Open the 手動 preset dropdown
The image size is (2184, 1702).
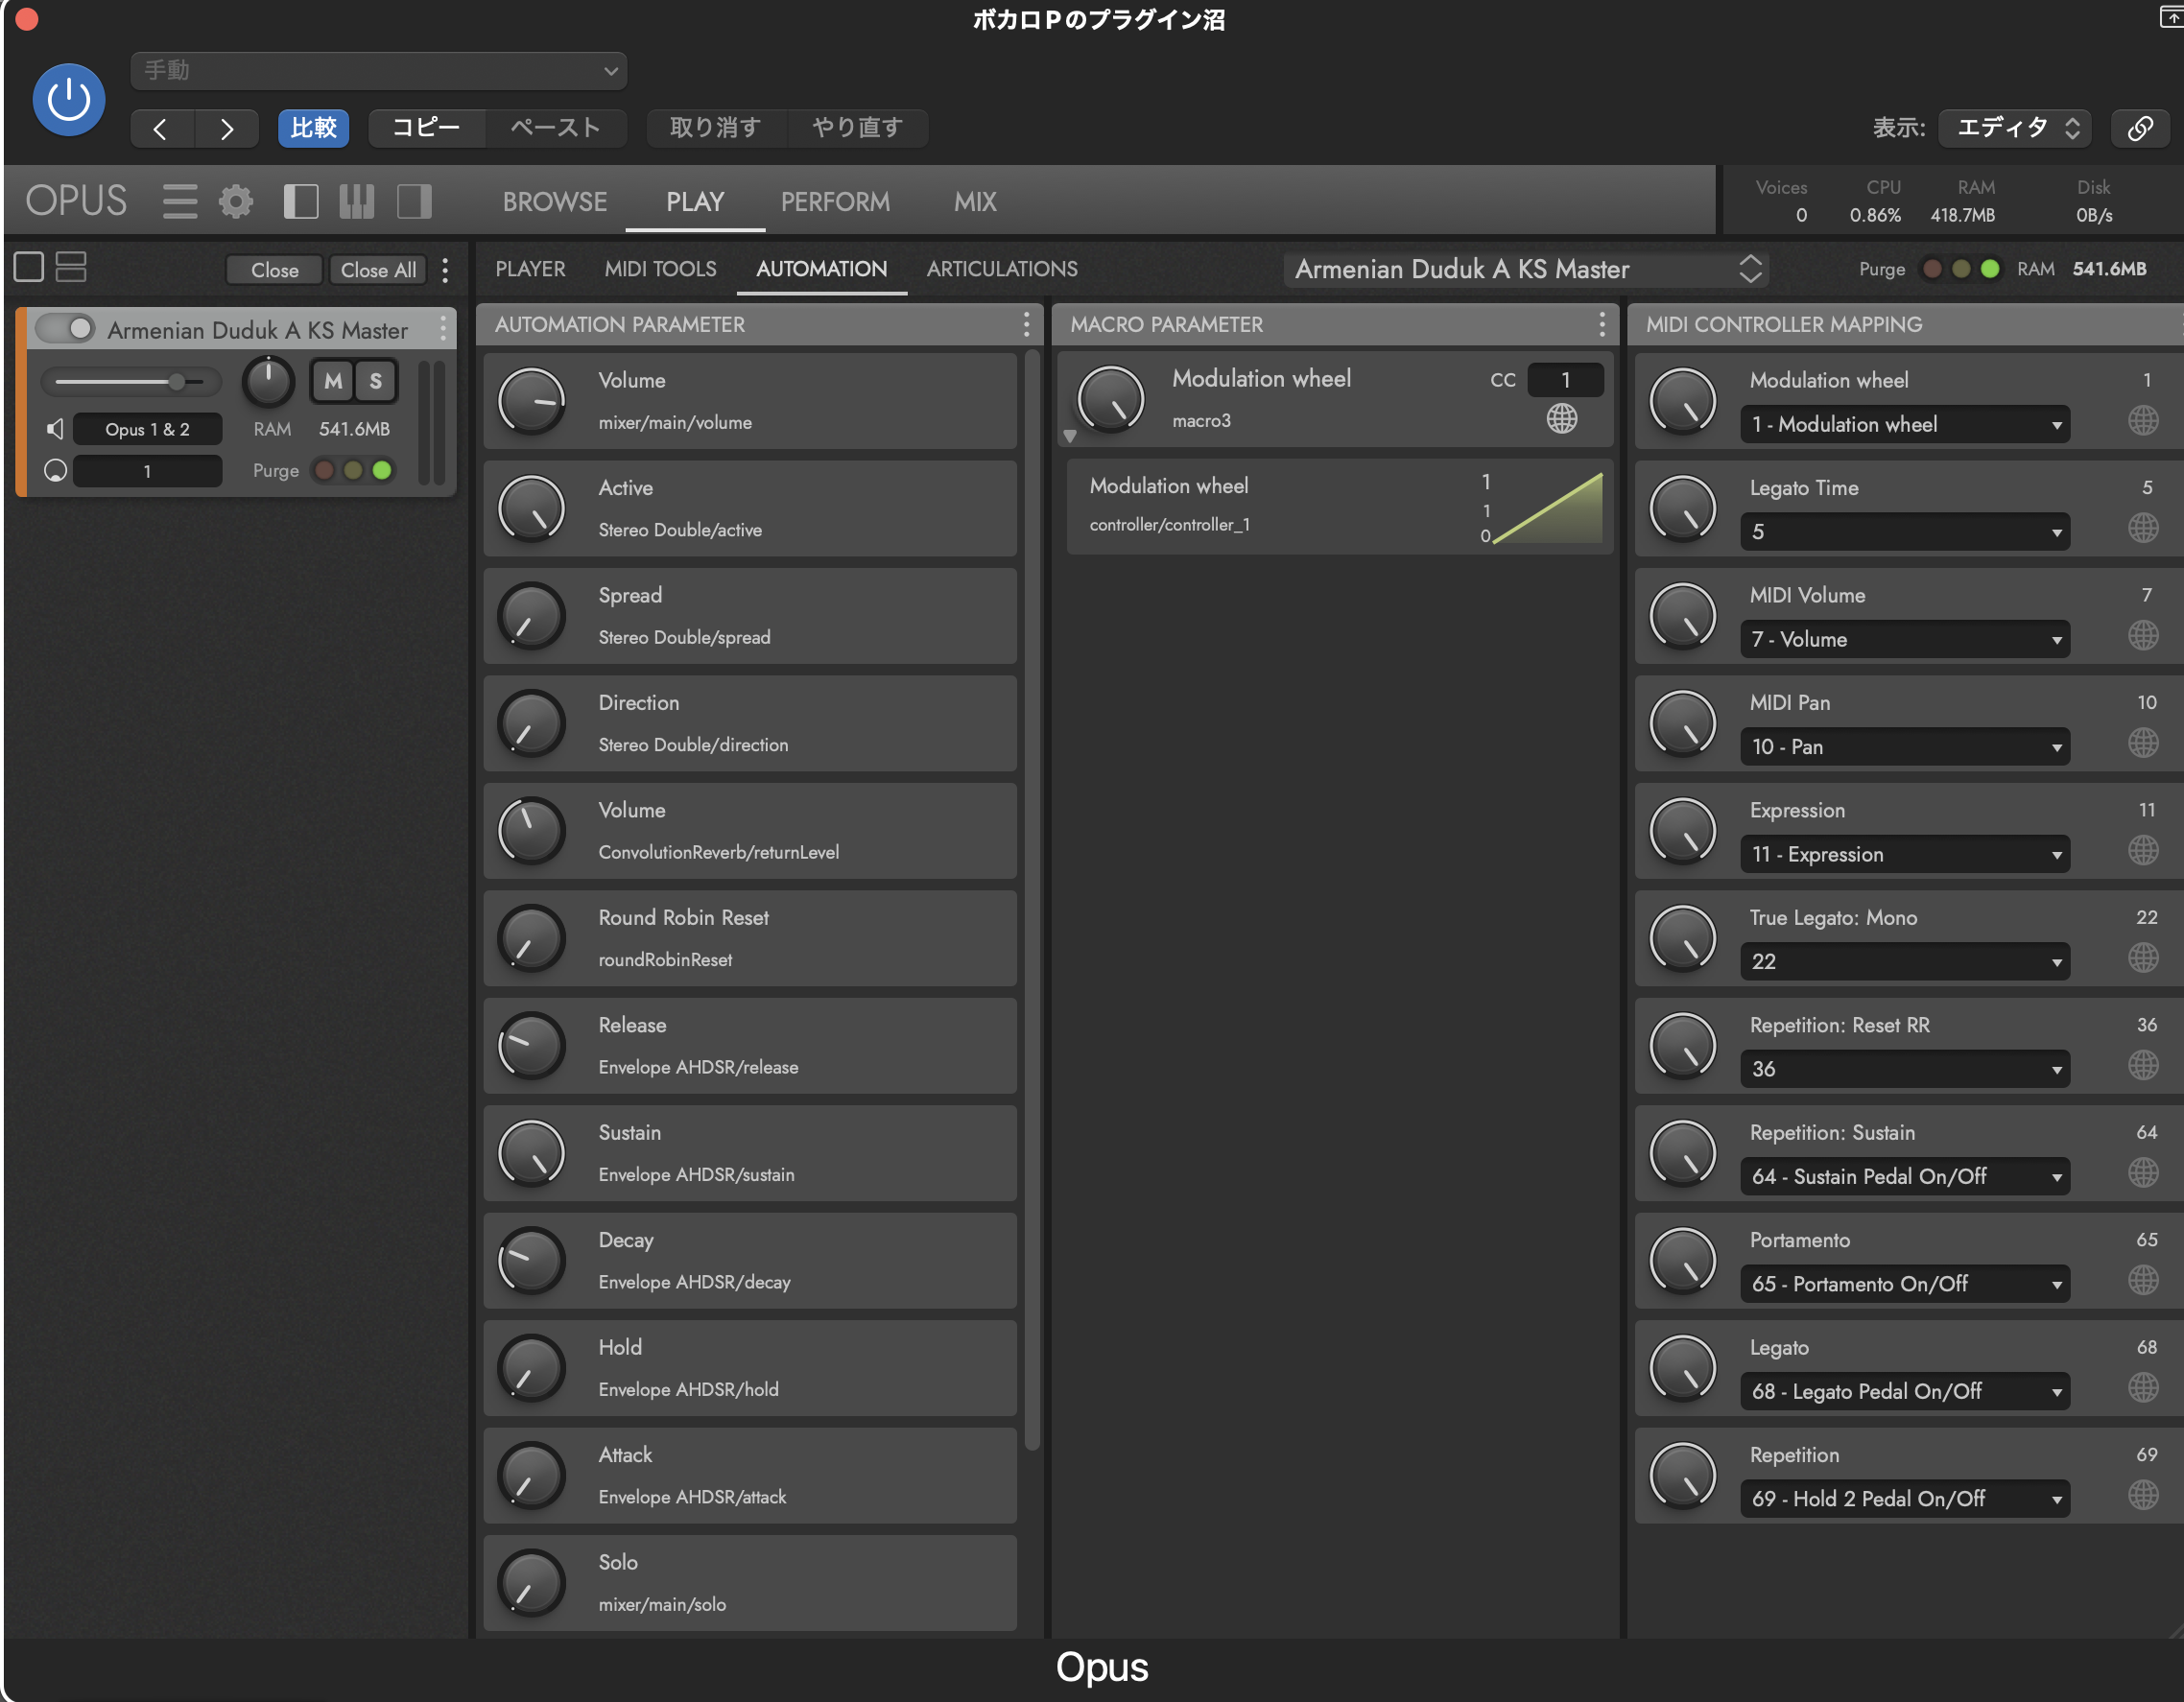[x=379, y=71]
